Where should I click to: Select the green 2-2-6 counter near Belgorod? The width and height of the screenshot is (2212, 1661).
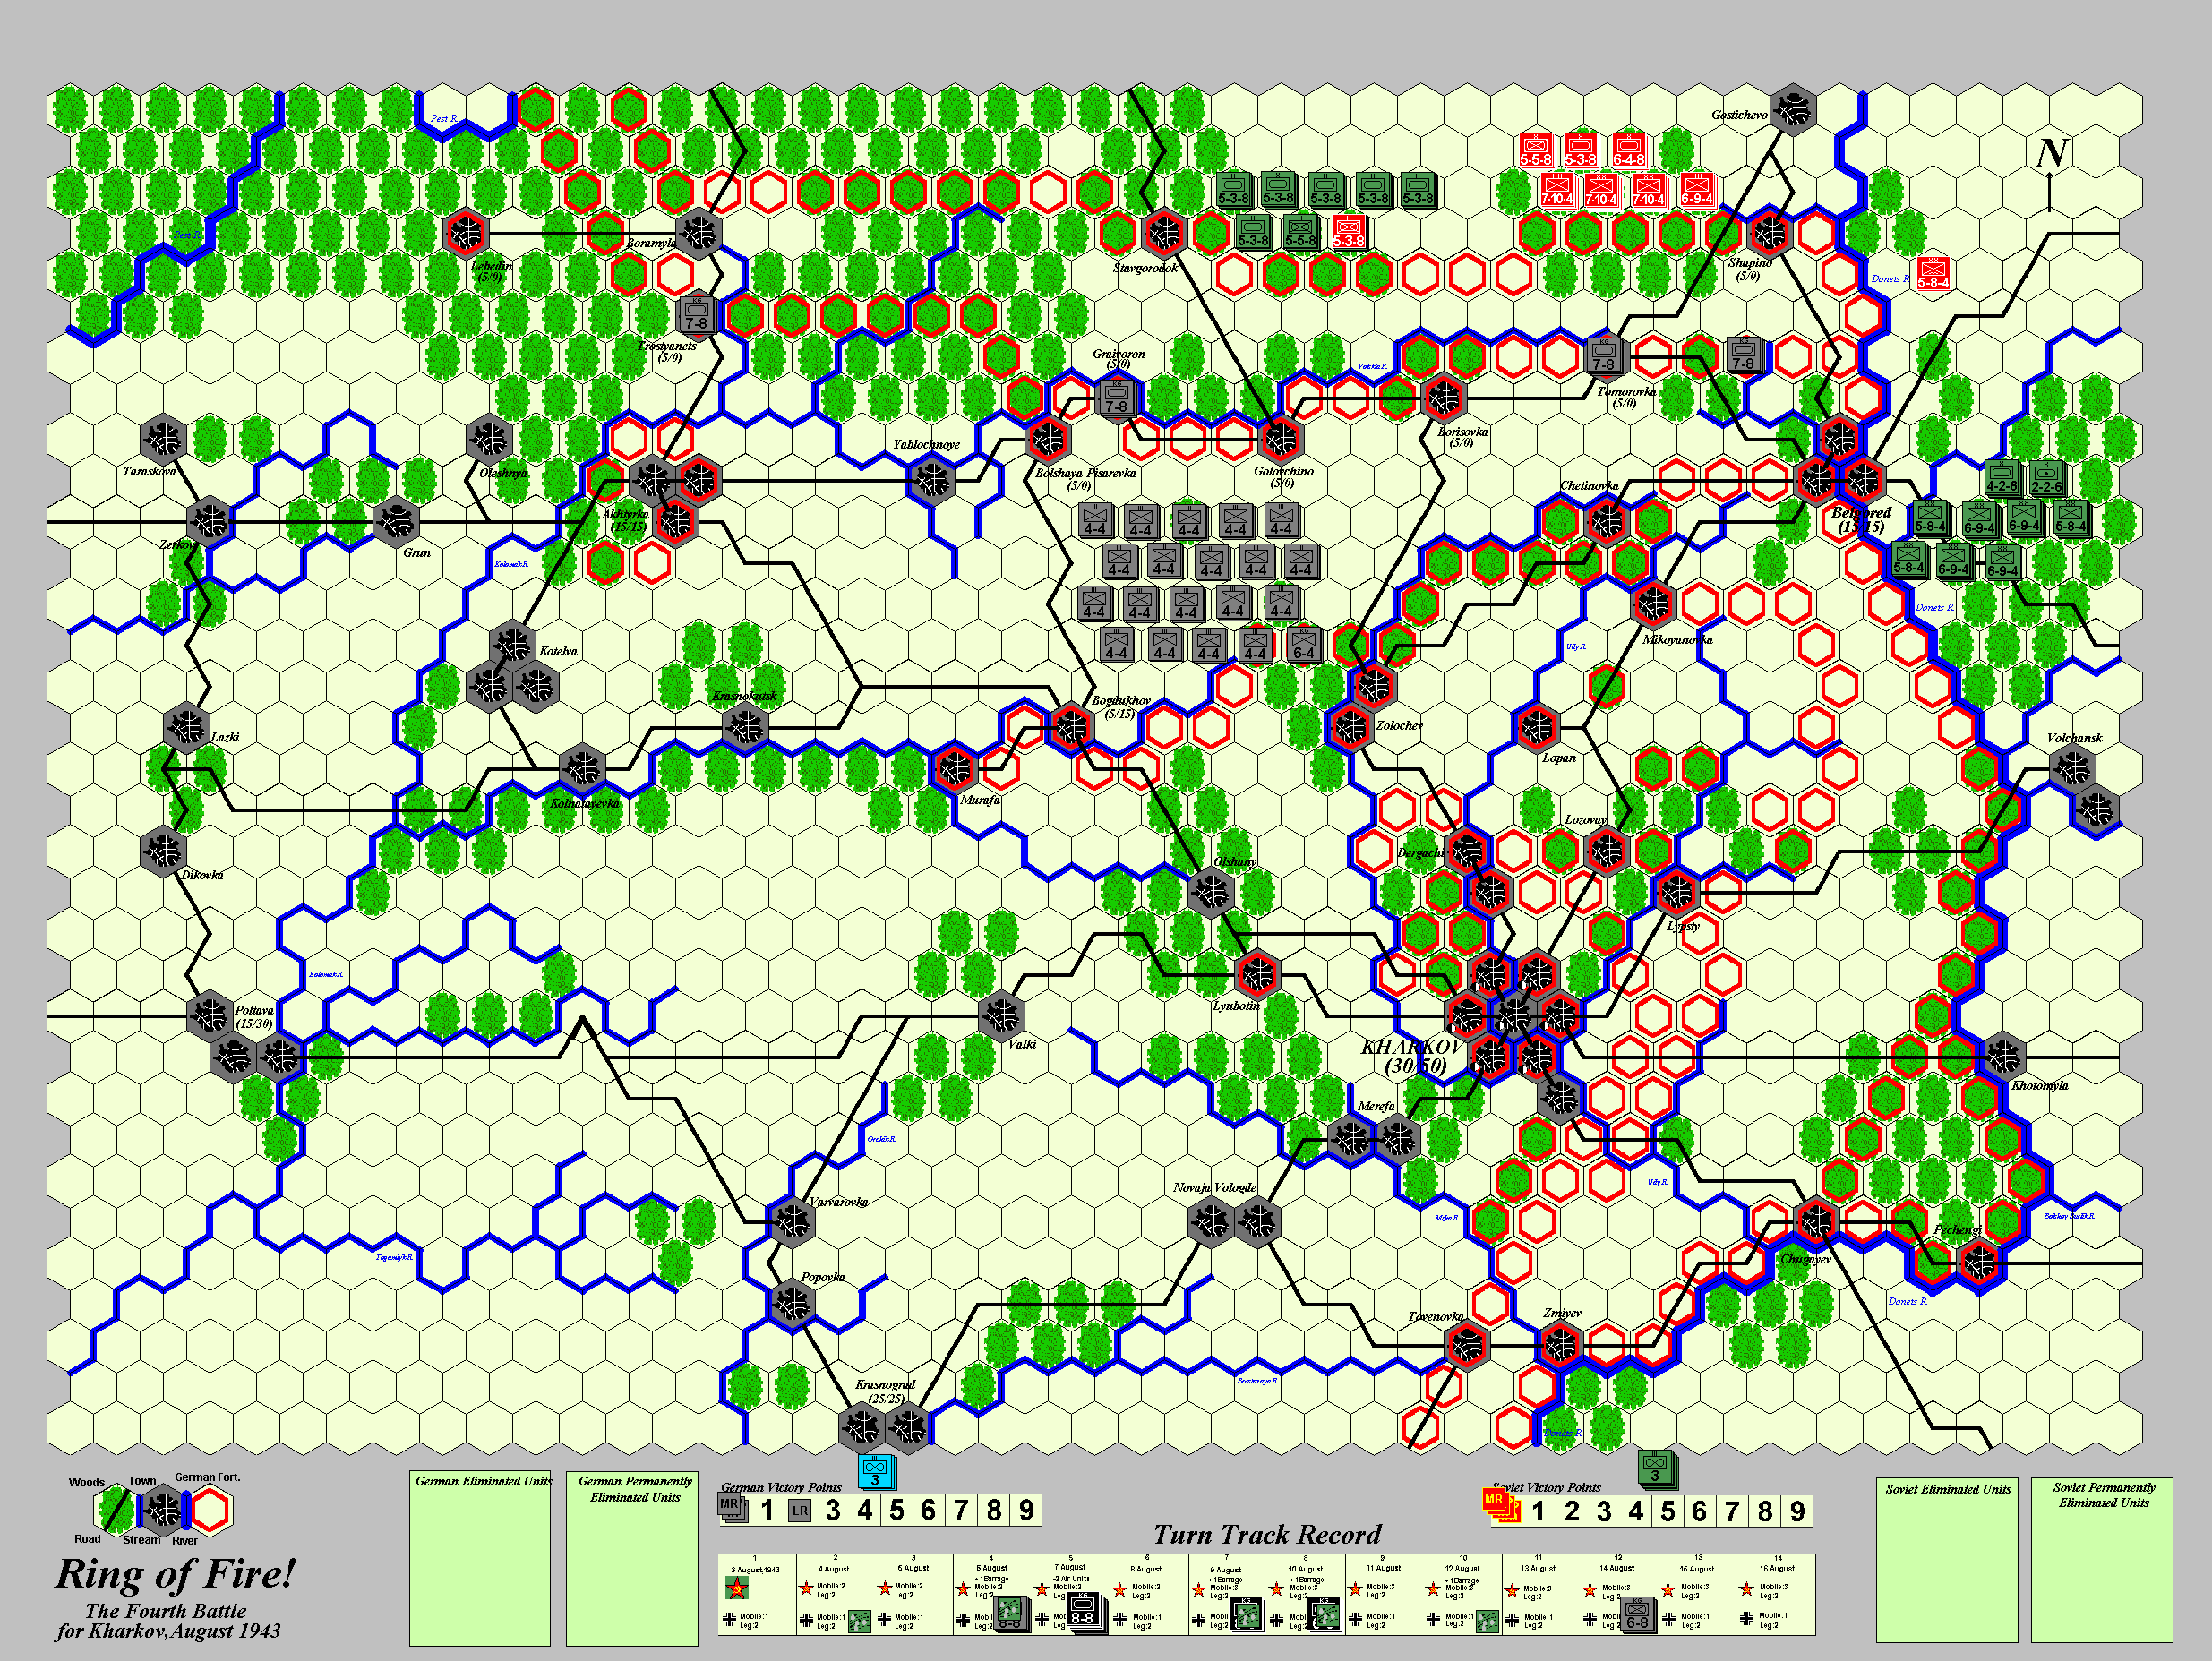click(x=2047, y=478)
